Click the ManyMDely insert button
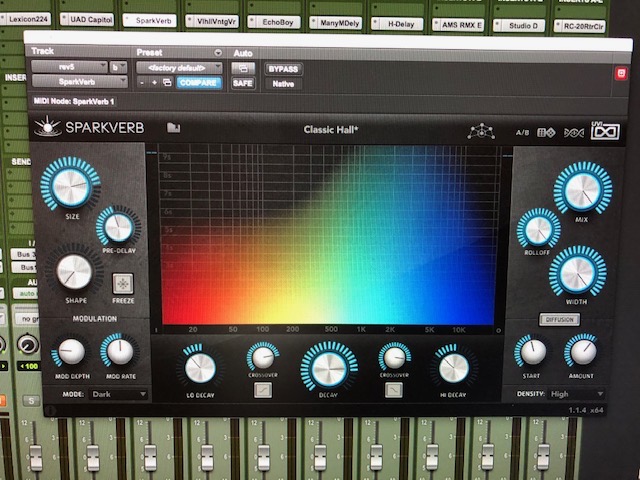Viewport: 640px width, 480px height. (336, 23)
